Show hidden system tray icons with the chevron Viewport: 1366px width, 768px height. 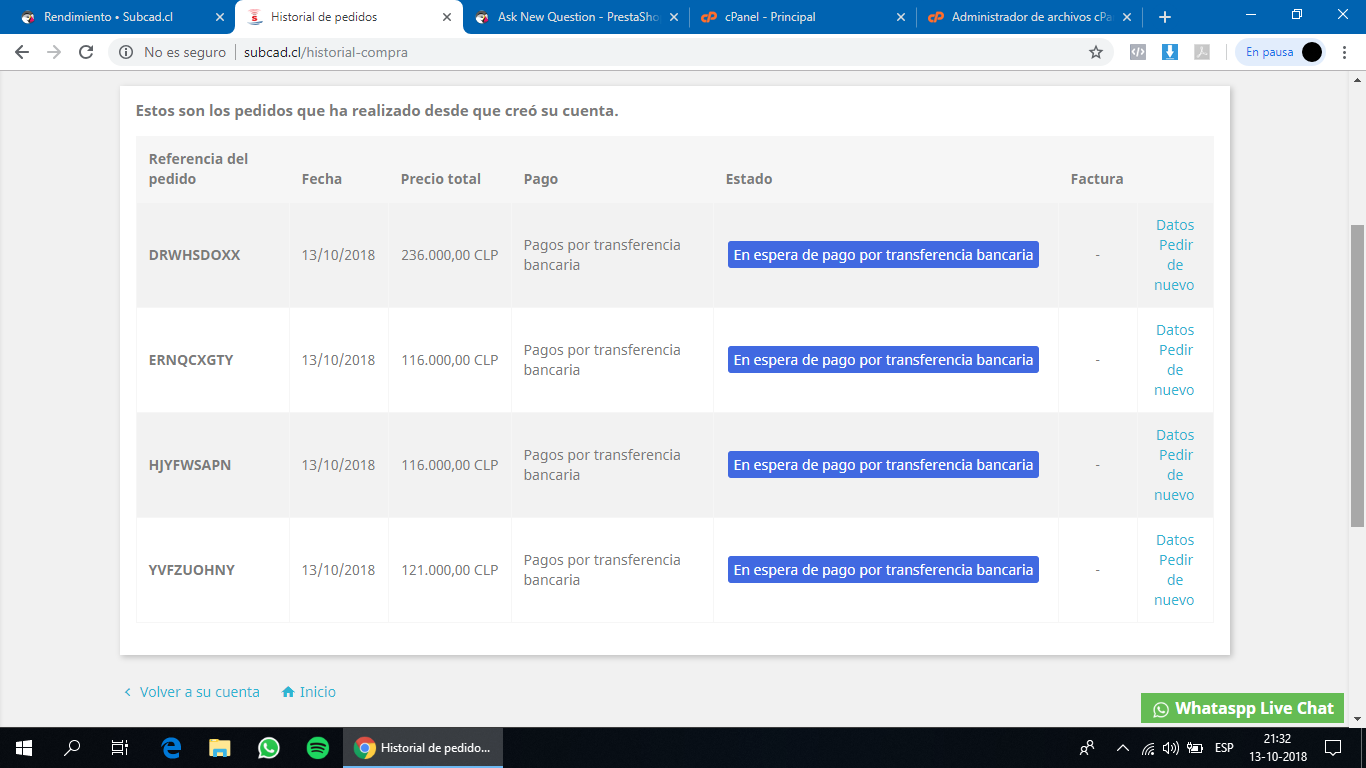pyautogui.click(x=1122, y=747)
